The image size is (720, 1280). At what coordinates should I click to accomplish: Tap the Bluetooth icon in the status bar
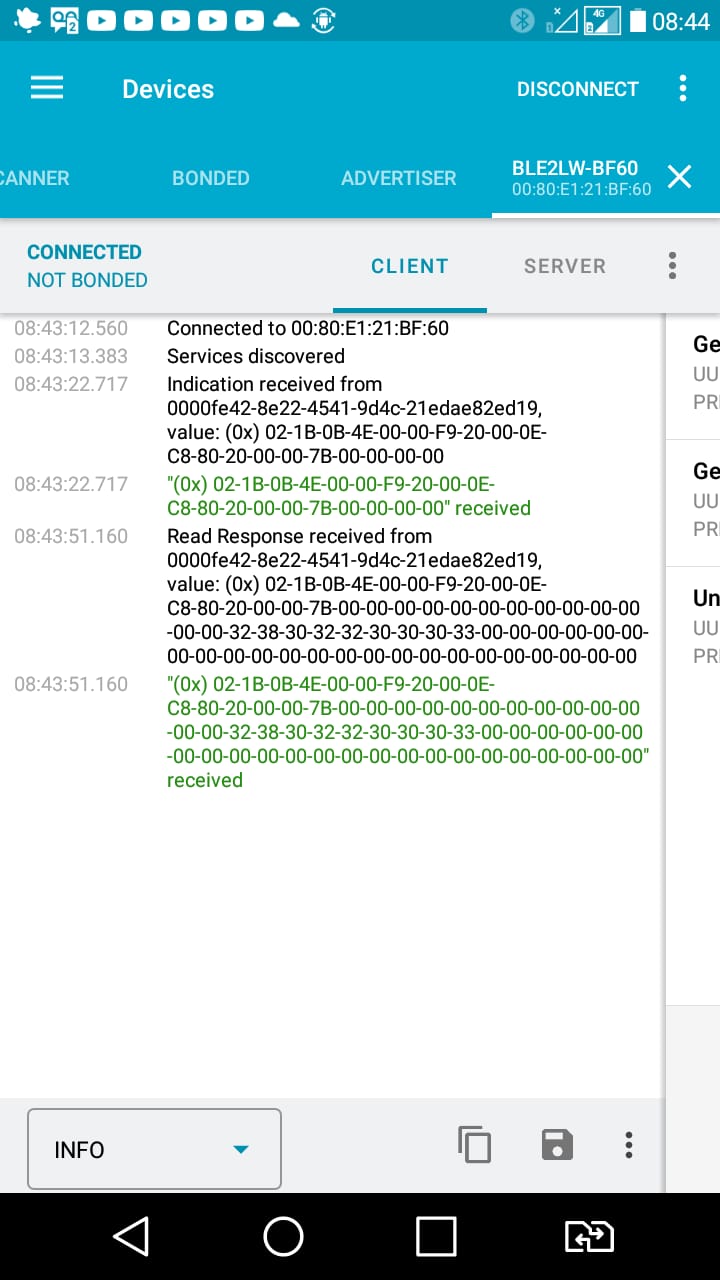(x=522, y=19)
